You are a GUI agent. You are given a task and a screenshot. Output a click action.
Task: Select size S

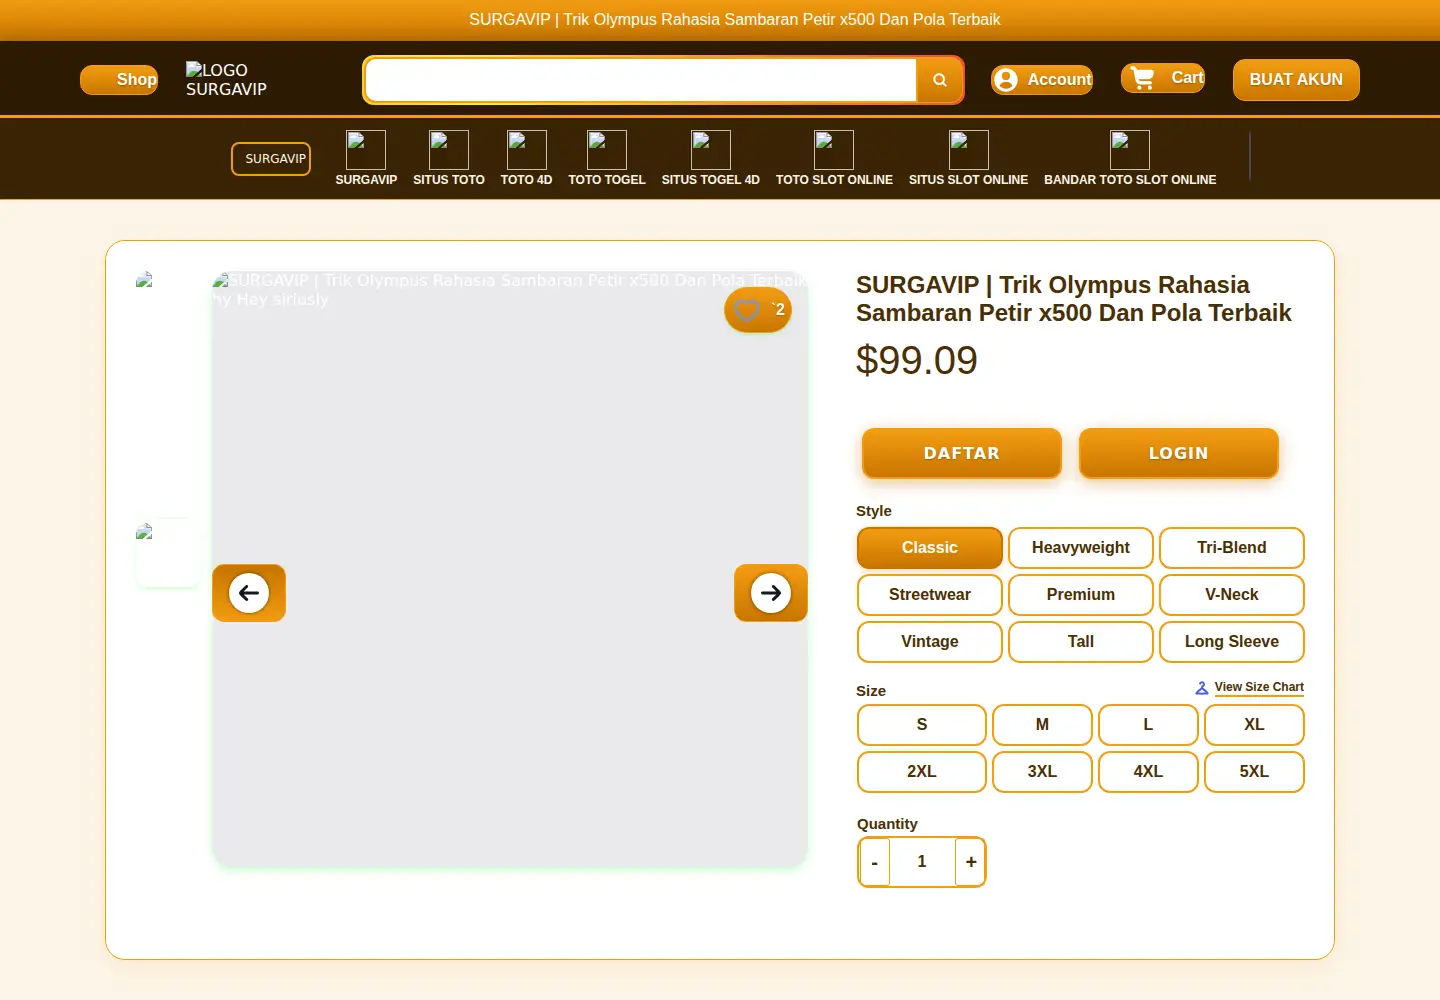[x=922, y=725]
